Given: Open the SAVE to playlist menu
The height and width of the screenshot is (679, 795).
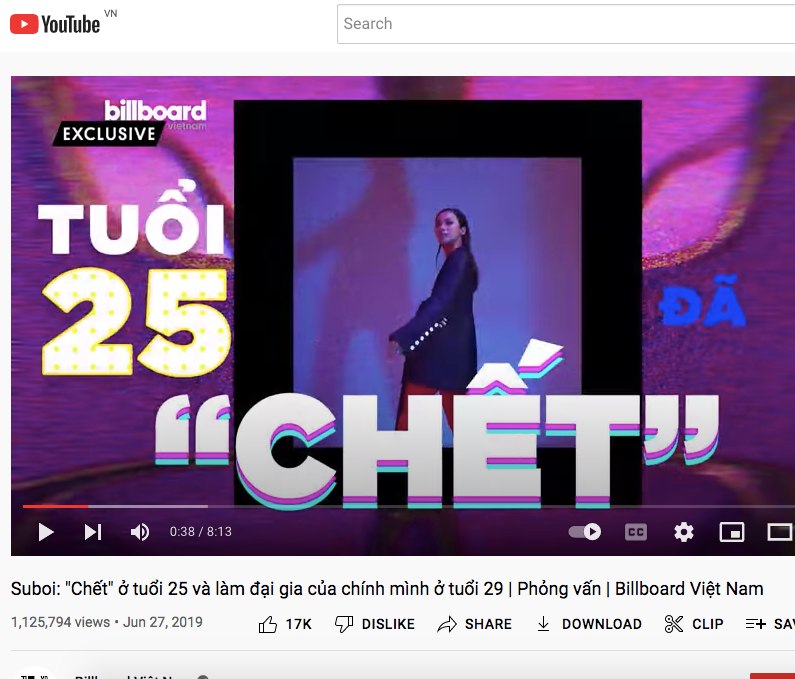Looking at the screenshot, I should 770,624.
